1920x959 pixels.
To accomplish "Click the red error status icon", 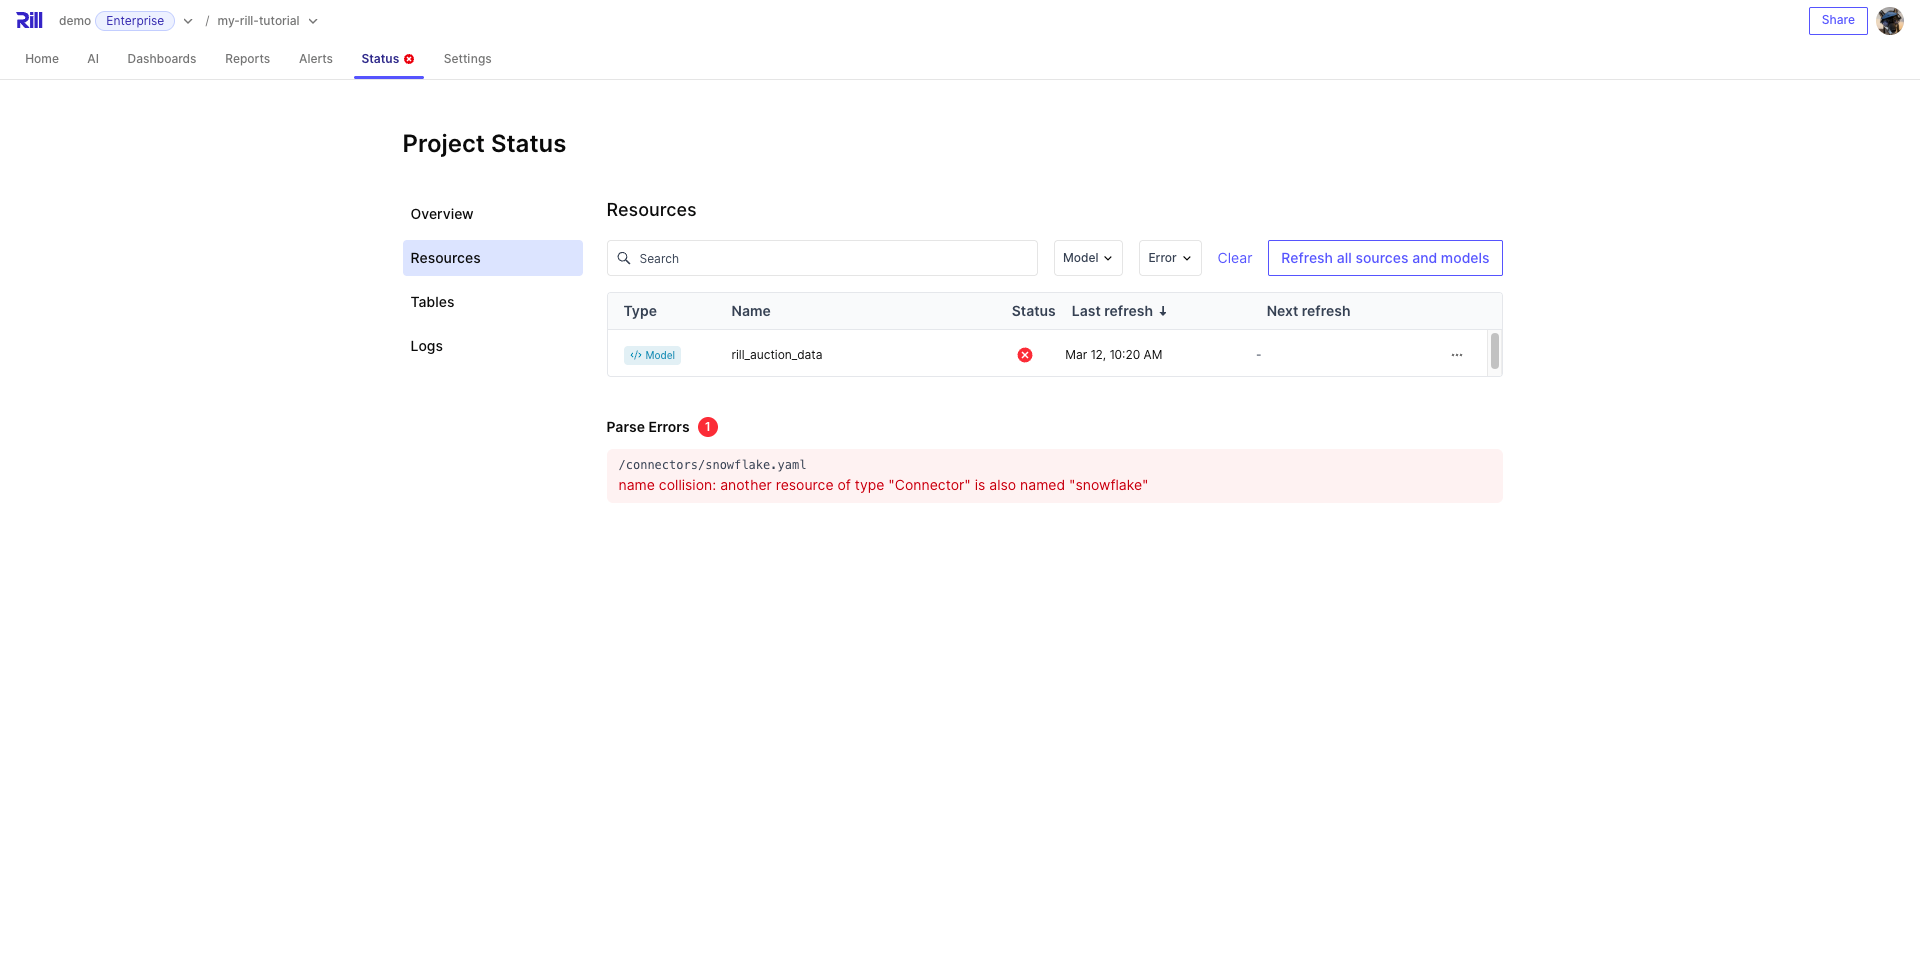I will tap(1025, 355).
